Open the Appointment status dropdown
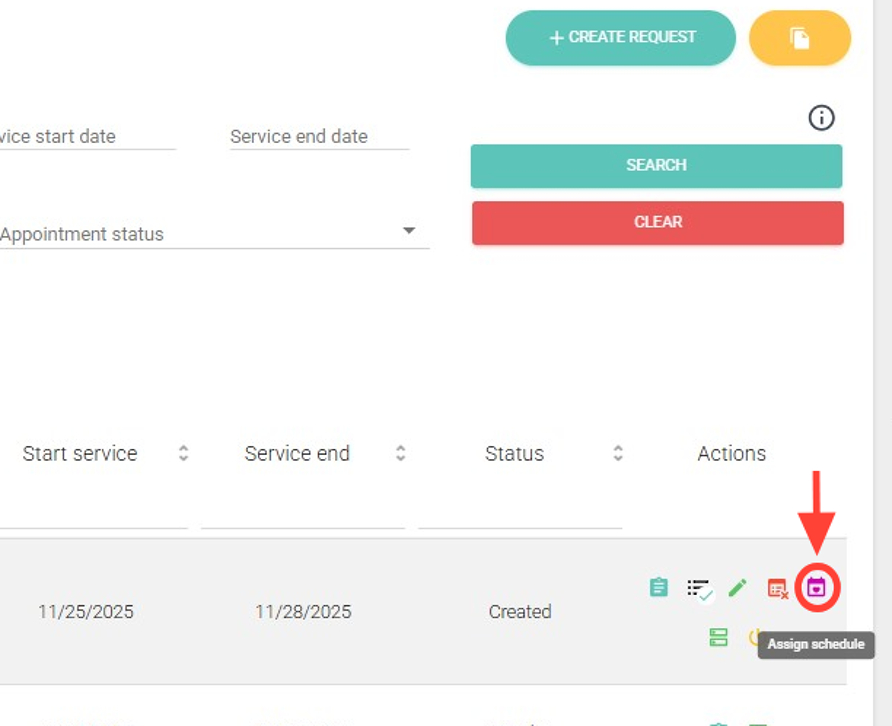892x726 pixels. (408, 232)
